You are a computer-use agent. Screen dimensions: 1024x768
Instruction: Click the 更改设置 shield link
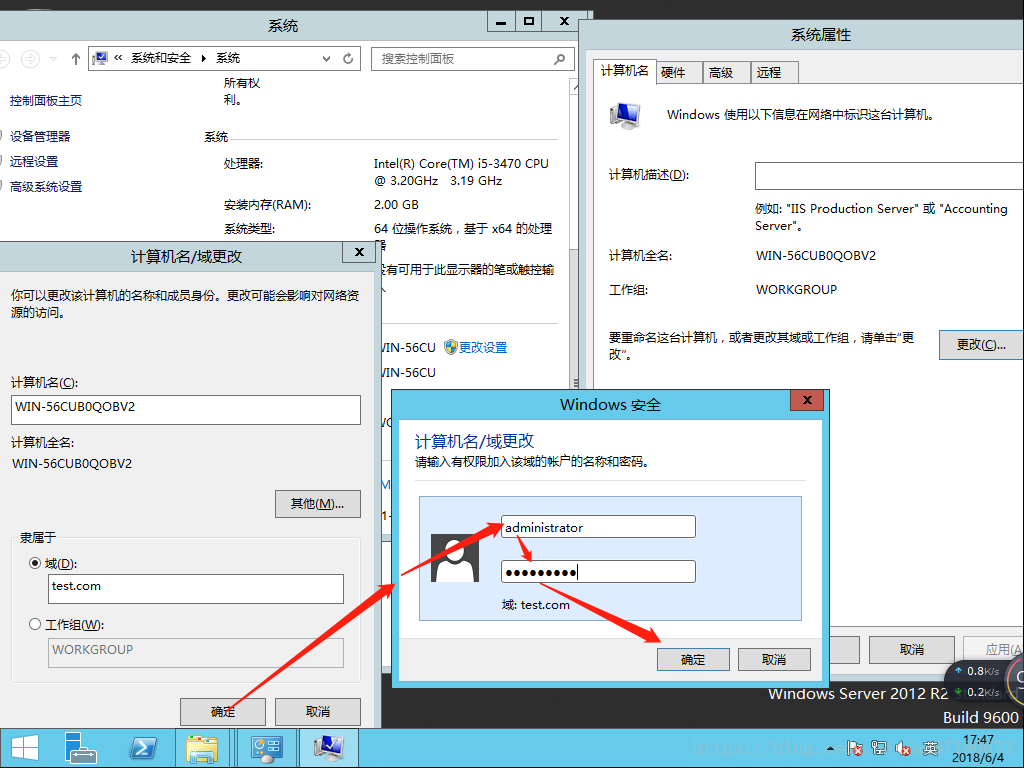click(x=475, y=347)
